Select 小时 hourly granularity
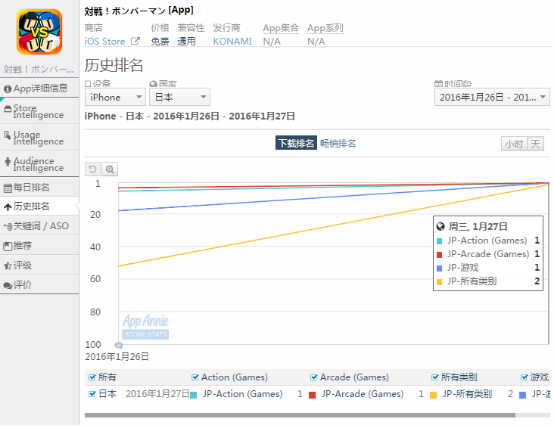Viewport: 554px width, 426px height. 514,144
